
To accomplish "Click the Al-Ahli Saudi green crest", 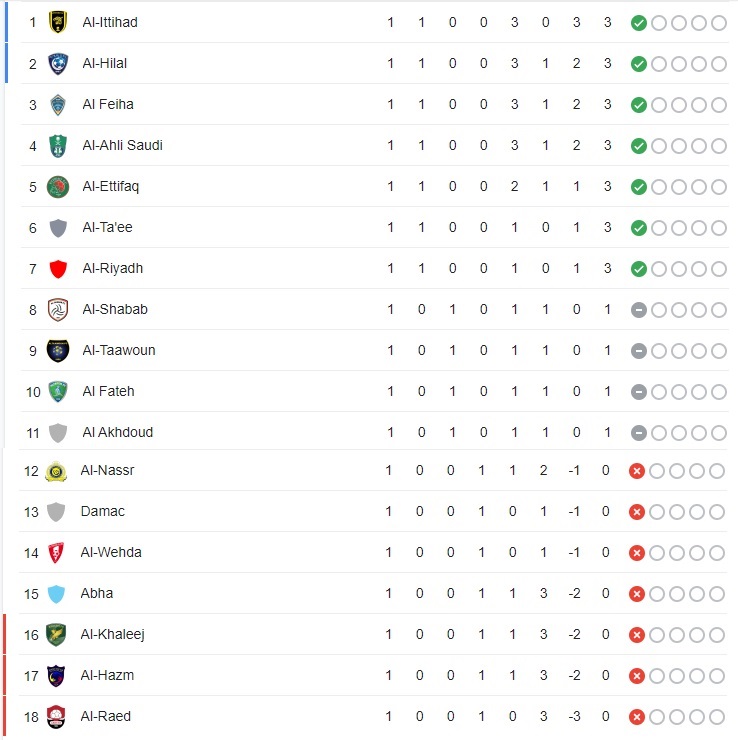I will 58,145.
